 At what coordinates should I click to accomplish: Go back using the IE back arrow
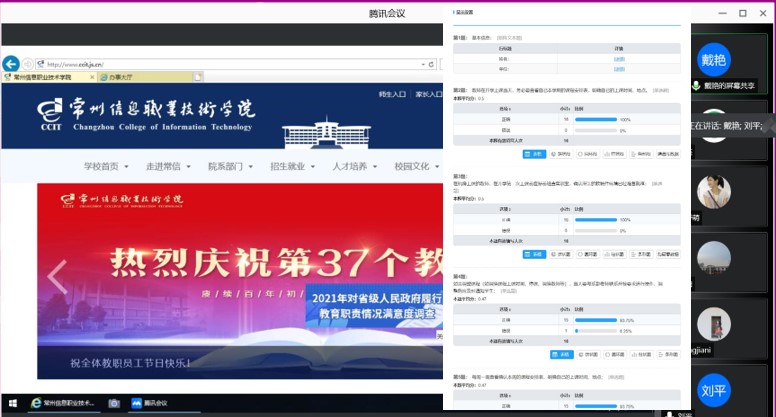tap(11, 64)
